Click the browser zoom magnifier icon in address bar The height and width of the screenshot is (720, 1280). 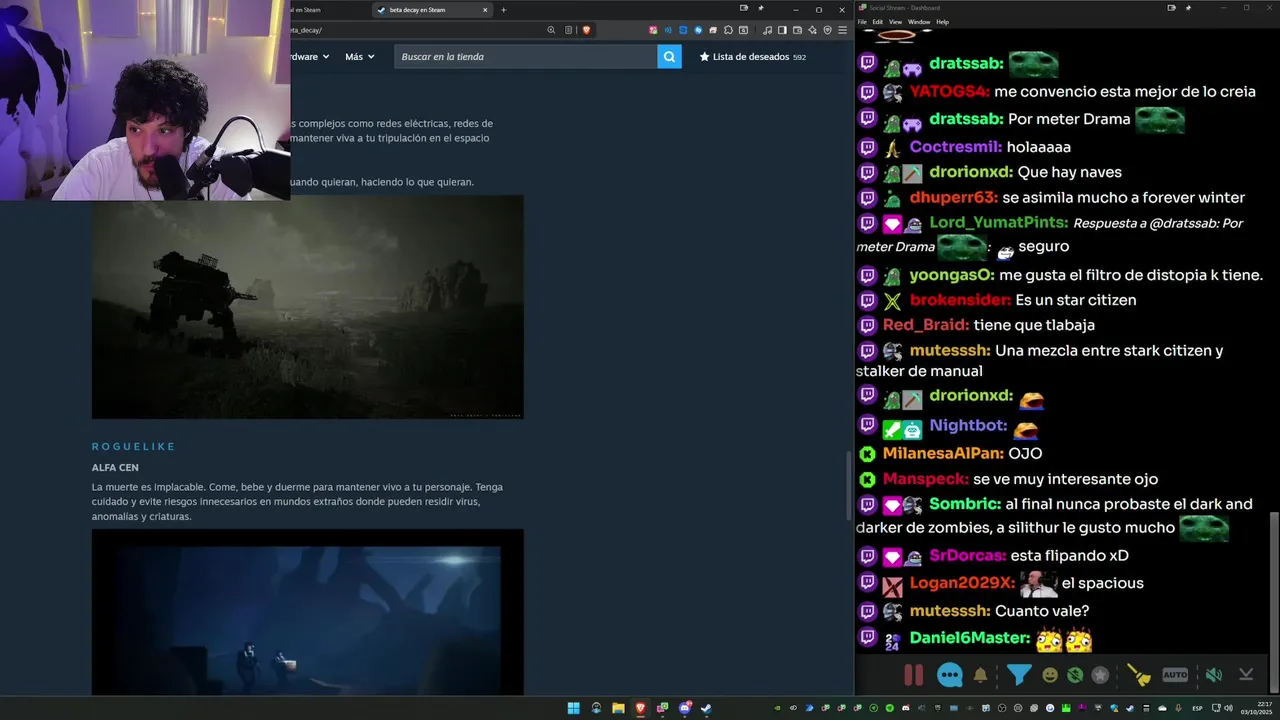[551, 30]
